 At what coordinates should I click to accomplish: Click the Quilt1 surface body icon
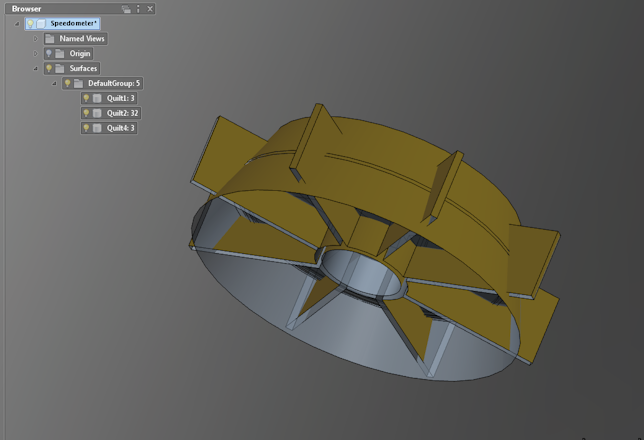(x=97, y=98)
